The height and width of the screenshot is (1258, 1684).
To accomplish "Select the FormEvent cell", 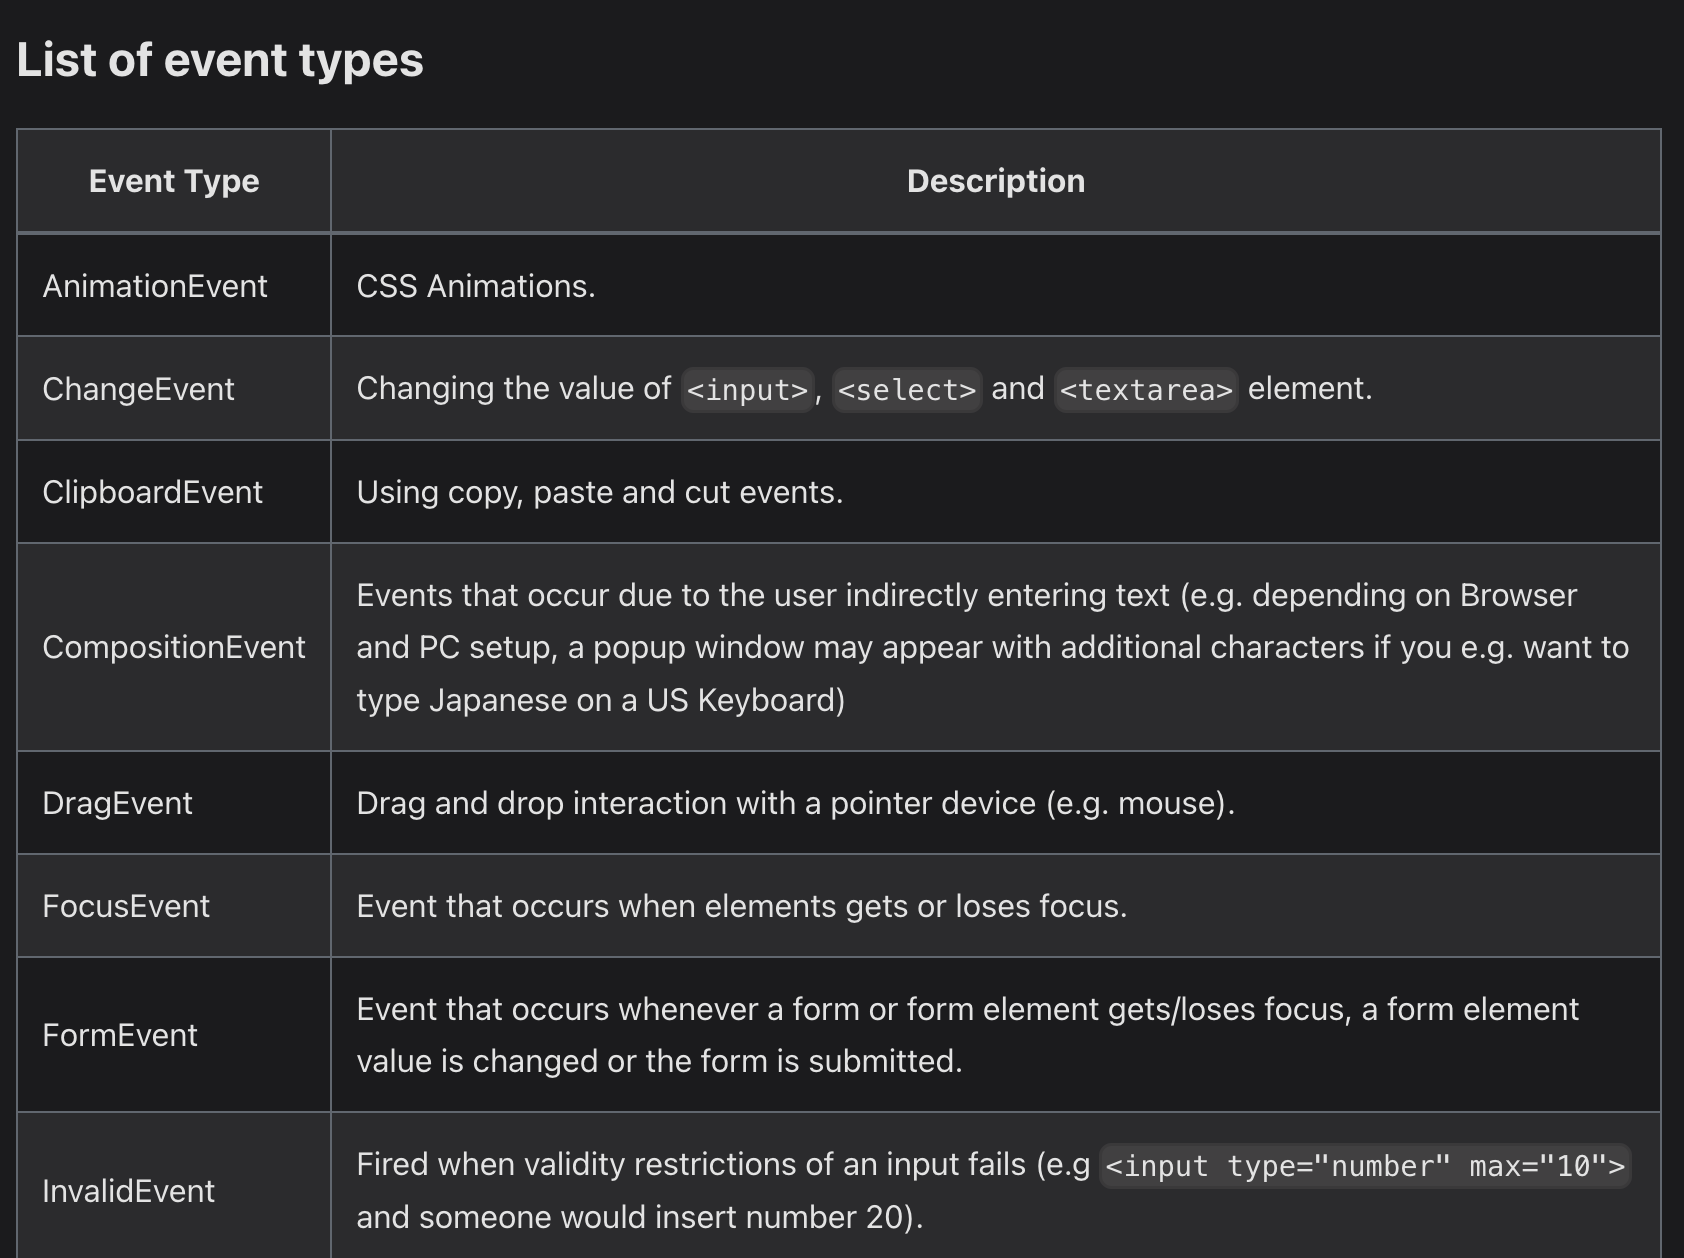I will click(174, 1035).
